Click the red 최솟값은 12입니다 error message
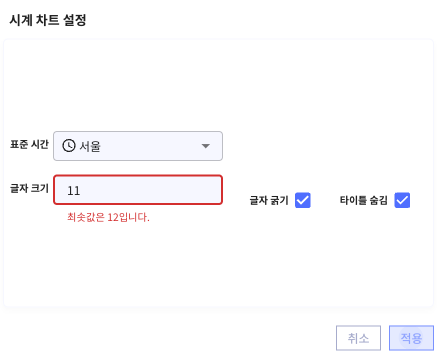This screenshot has height=362, width=438. click(108, 217)
